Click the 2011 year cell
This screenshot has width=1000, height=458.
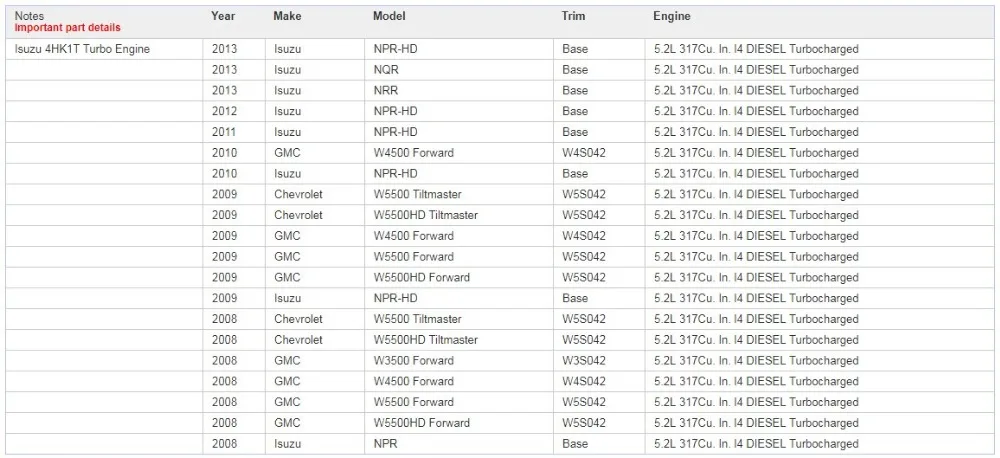coord(233,132)
